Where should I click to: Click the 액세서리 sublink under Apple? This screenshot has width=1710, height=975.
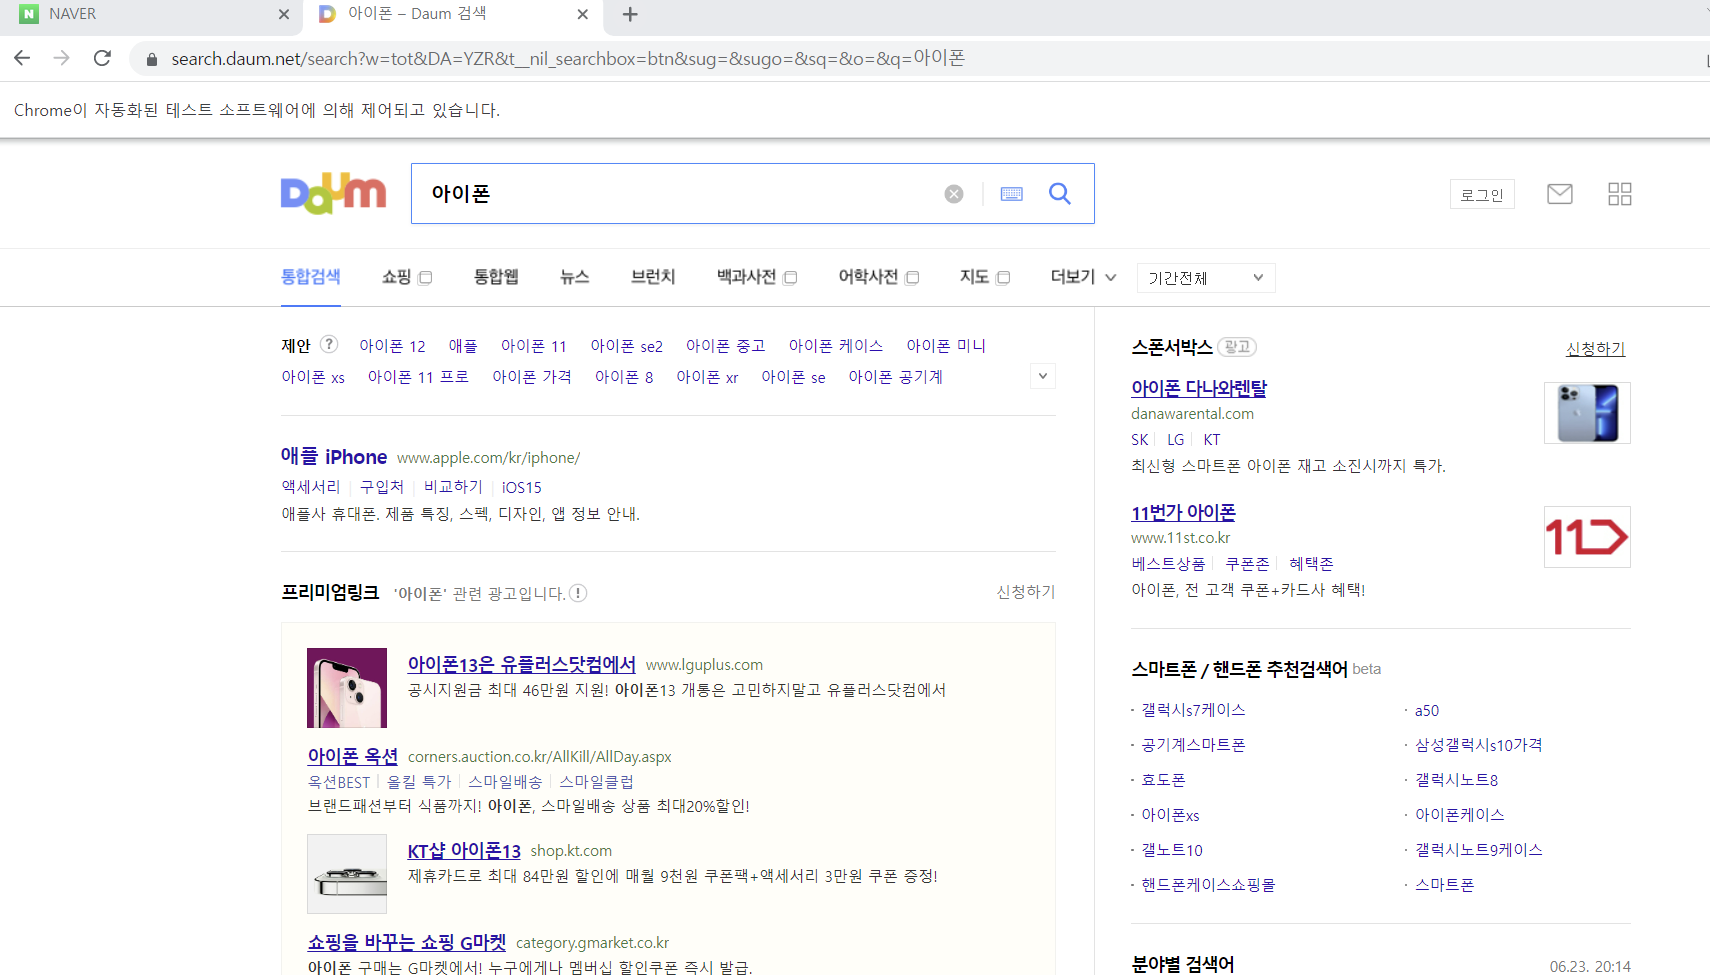tap(311, 487)
